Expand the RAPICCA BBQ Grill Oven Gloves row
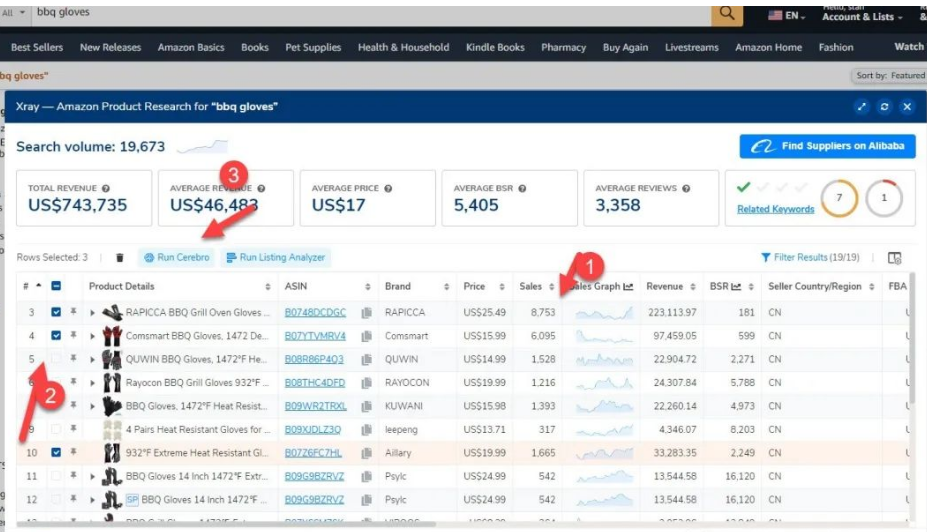927x532 pixels. point(93,312)
